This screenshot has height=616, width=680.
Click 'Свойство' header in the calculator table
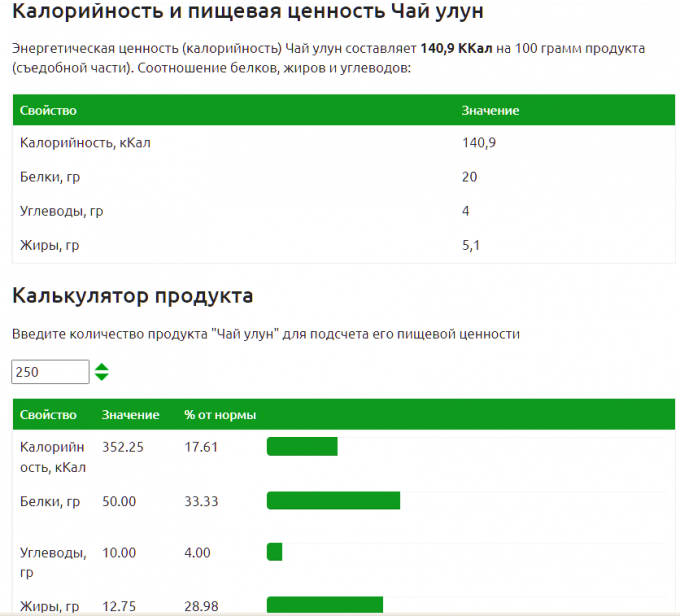click(48, 415)
